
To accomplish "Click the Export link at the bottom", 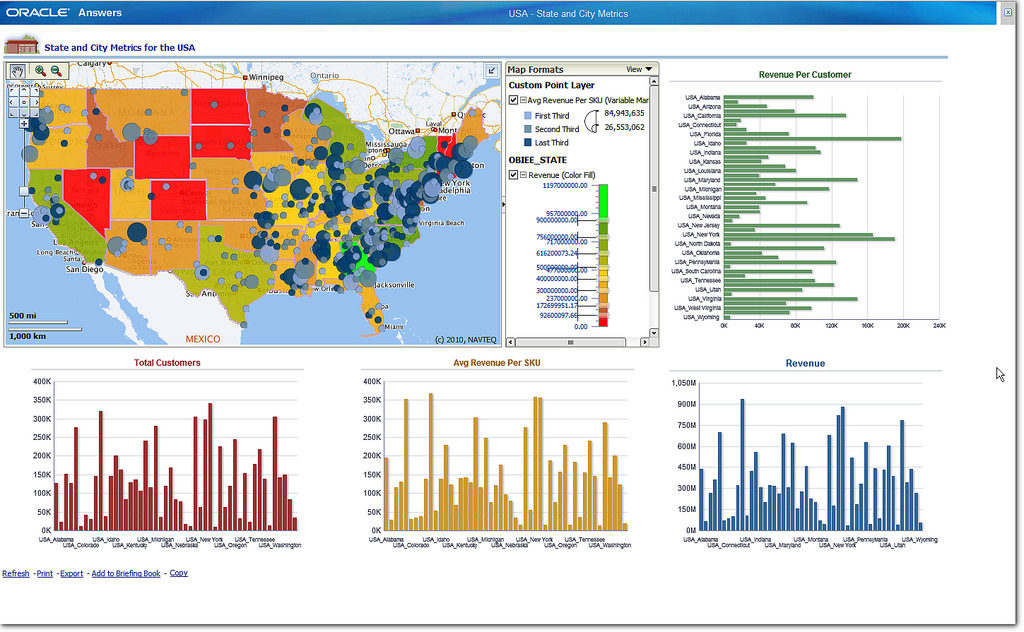I will [x=71, y=573].
